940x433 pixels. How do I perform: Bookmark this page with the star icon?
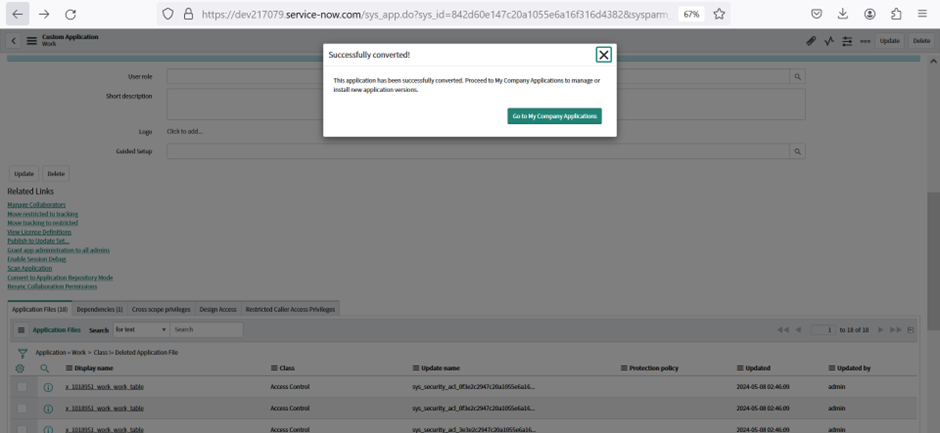[x=719, y=14]
